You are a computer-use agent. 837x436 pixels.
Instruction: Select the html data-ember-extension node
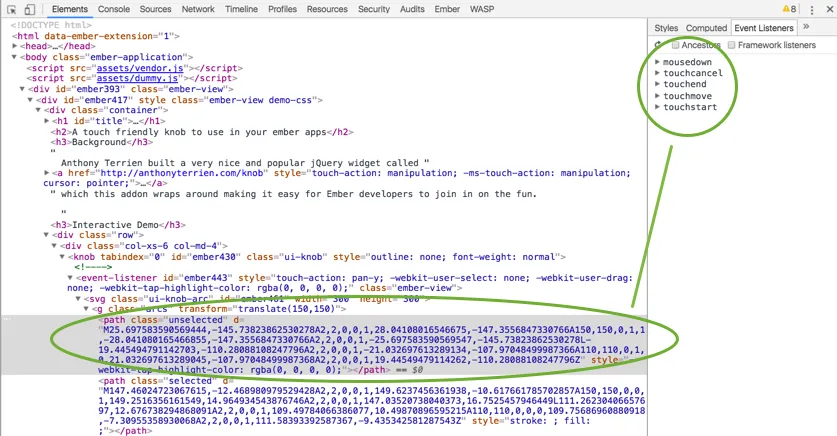click(x=96, y=36)
